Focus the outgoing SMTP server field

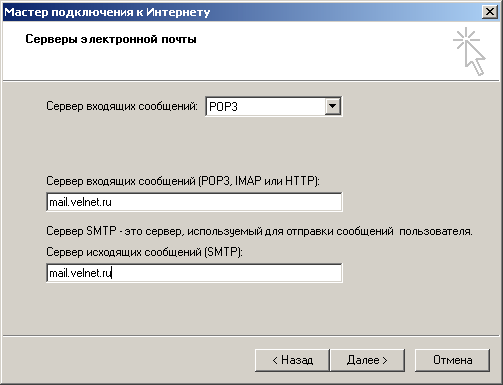[194, 273]
